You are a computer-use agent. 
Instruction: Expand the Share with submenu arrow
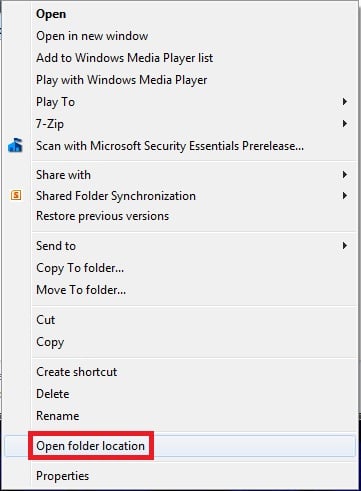point(345,175)
